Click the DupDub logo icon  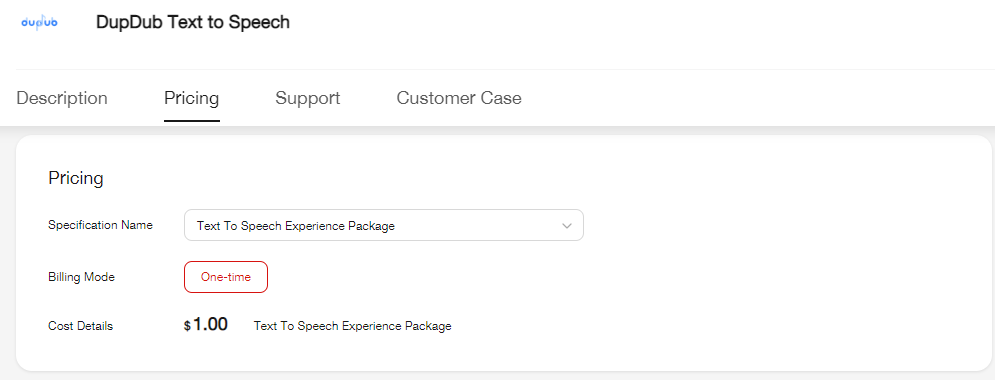(x=39, y=22)
